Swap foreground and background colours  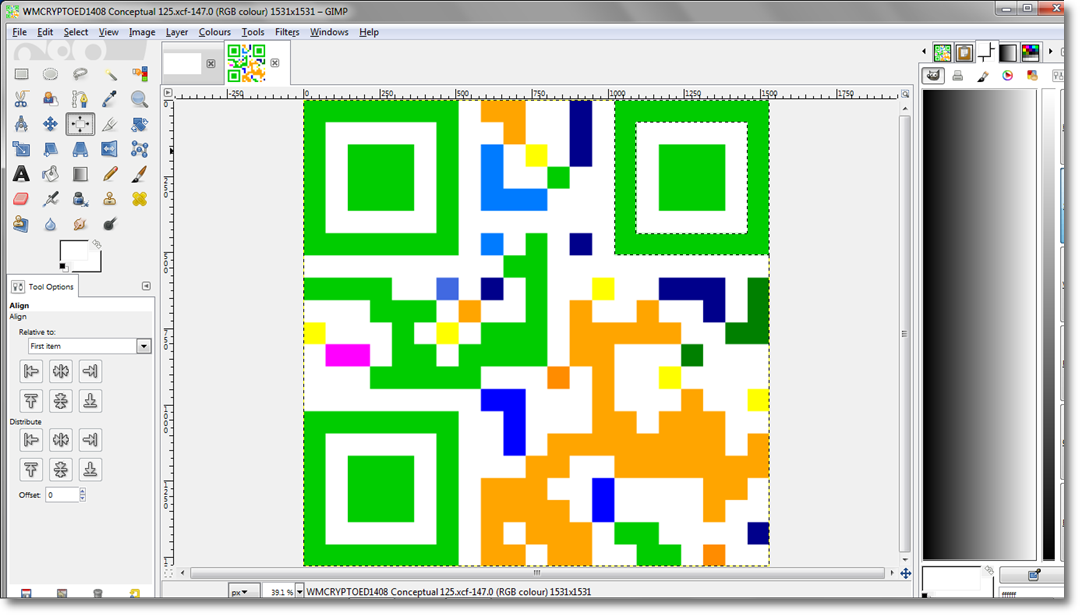[96, 244]
